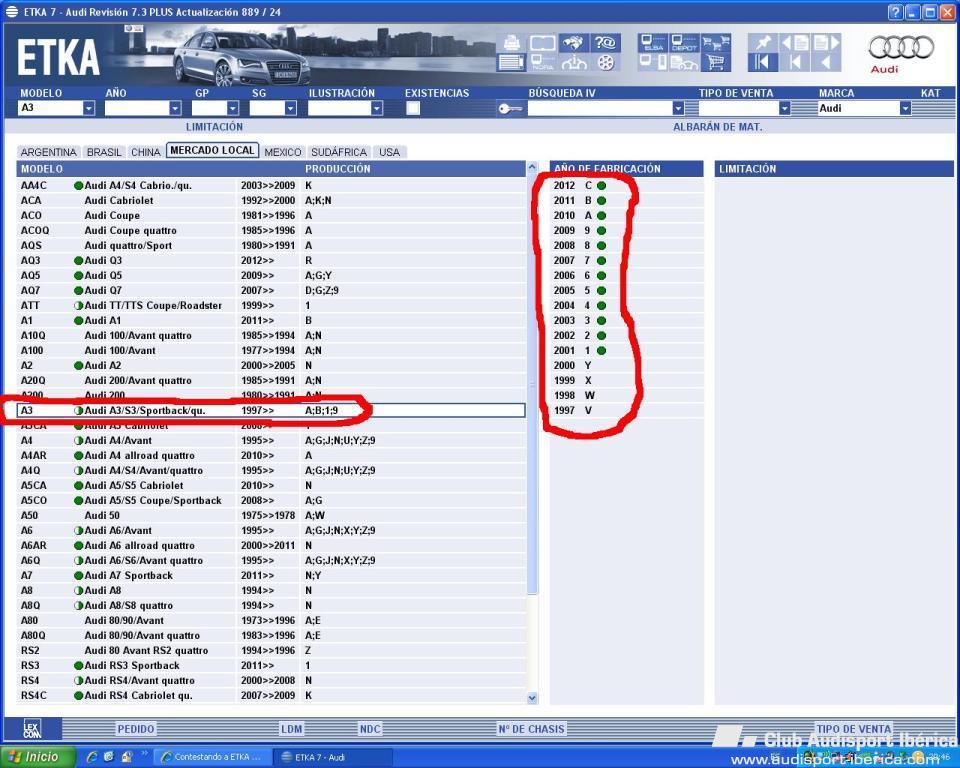Open the TIPO DE VENTA dropdown at top
Viewport: 960px width, 768px height.
click(x=784, y=108)
